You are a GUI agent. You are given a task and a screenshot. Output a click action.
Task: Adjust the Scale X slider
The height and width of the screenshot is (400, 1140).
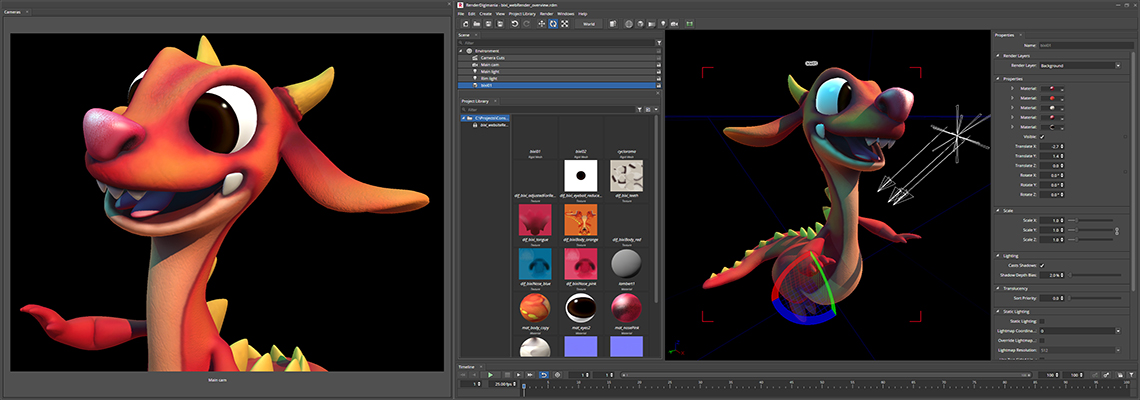pos(1089,220)
